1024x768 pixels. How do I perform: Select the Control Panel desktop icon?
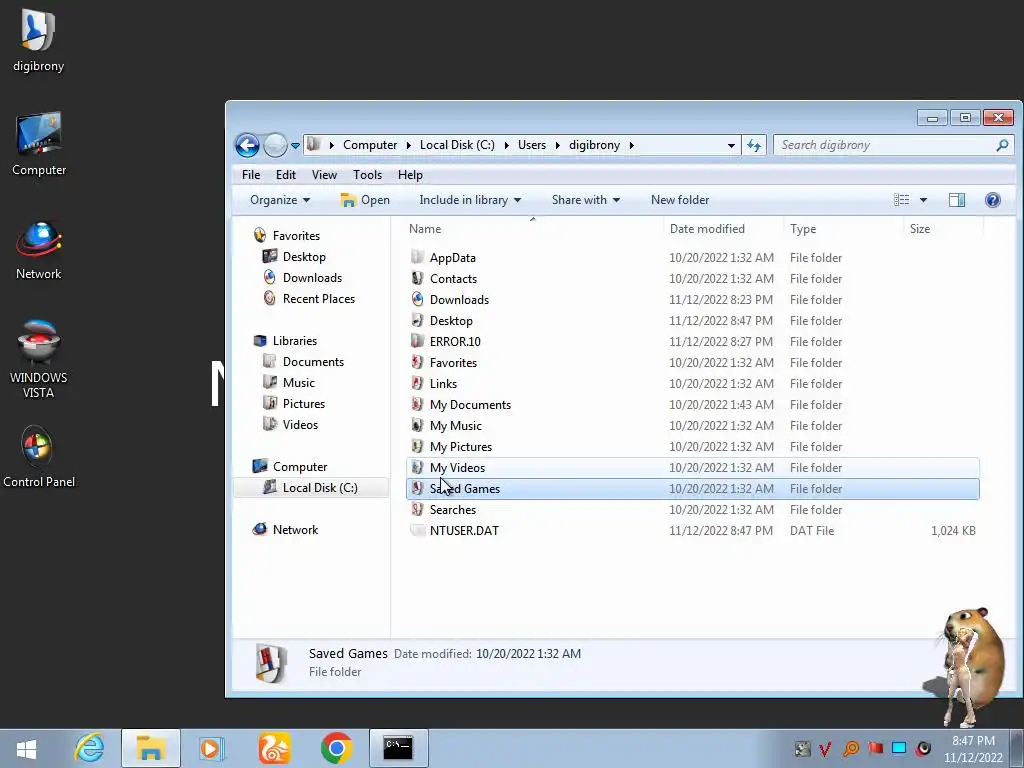(39, 456)
